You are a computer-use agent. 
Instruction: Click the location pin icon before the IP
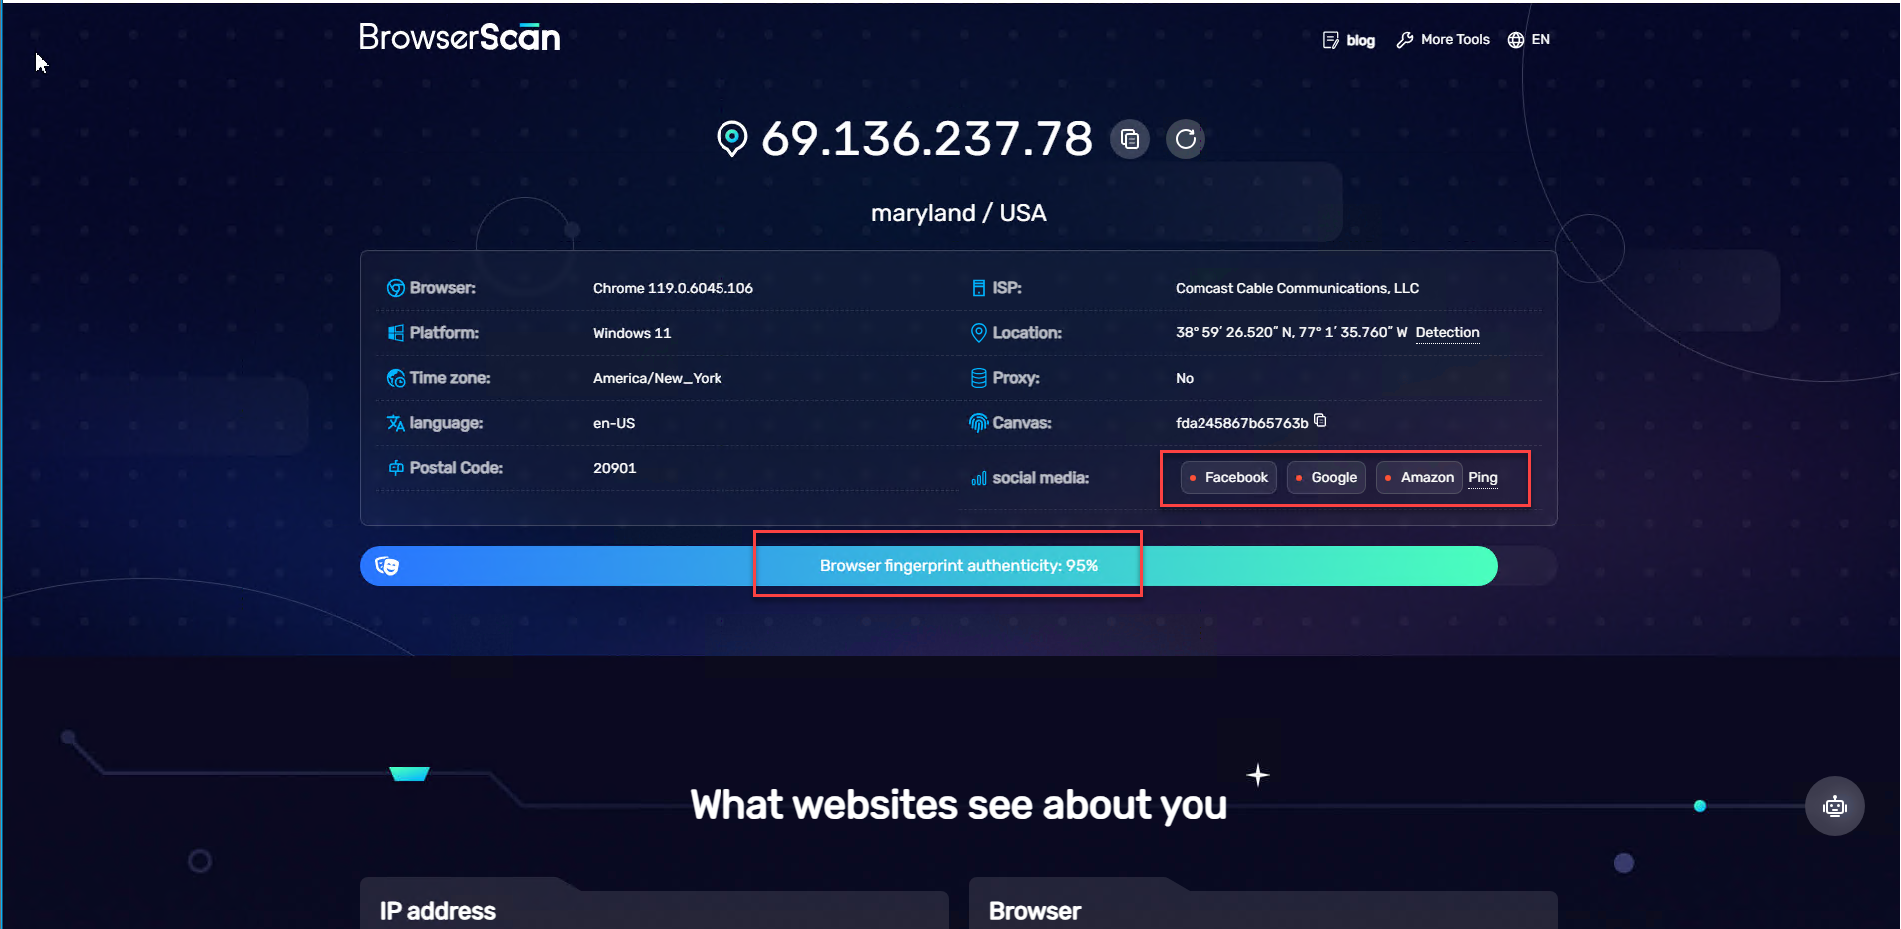[x=732, y=139]
